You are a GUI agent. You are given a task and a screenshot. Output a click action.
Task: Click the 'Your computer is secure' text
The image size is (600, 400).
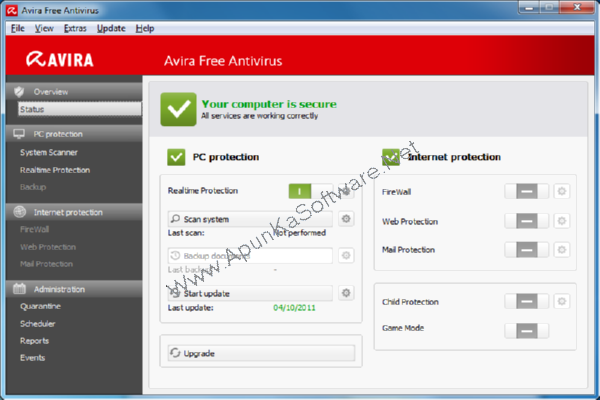tap(269, 104)
